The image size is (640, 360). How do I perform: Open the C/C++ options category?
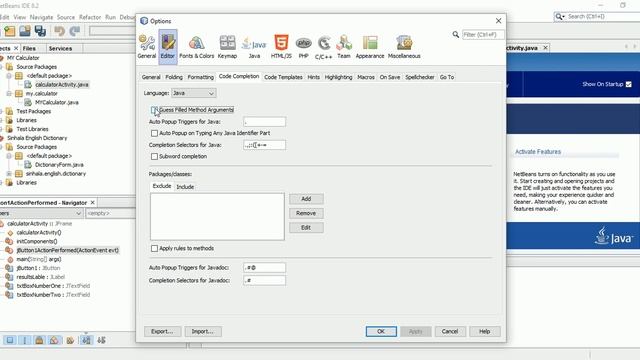pos(324,47)
